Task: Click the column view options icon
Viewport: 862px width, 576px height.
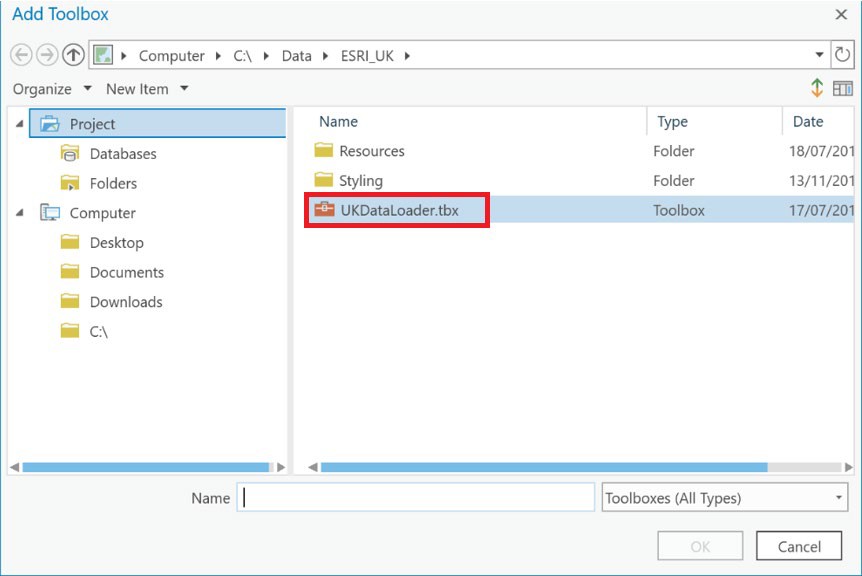Action: coord(841,88)
